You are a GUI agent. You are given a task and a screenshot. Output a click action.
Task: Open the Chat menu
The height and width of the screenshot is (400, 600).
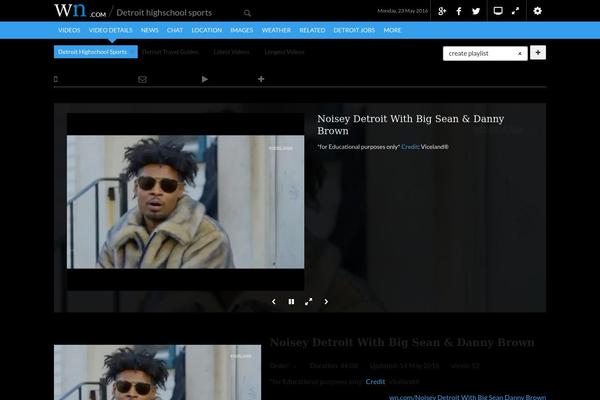coord(175,30)
